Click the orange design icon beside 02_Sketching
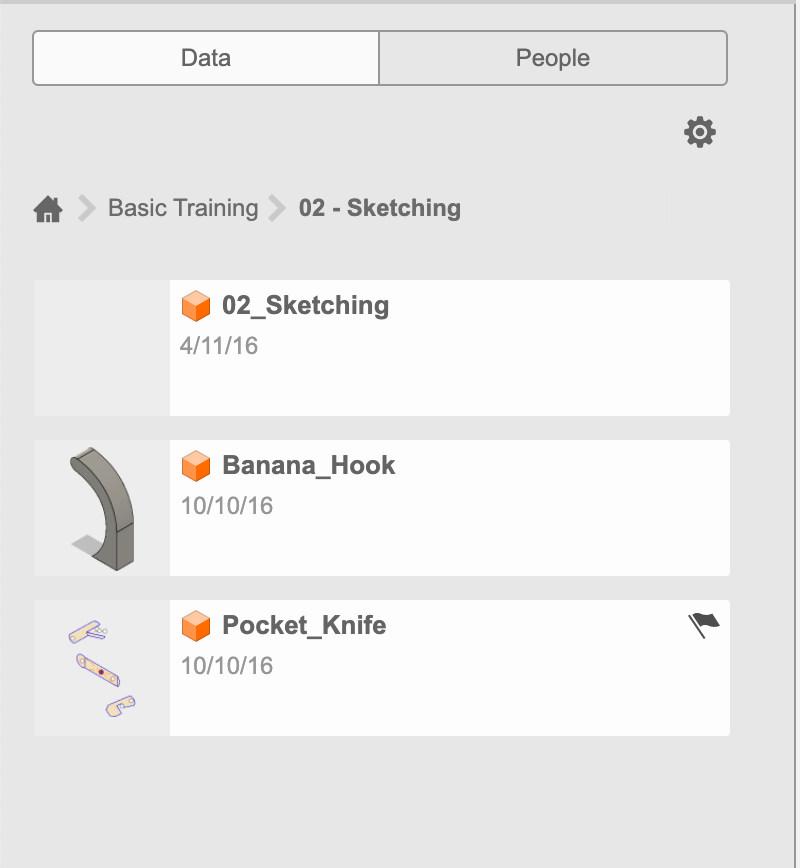 tap(196, 306)
